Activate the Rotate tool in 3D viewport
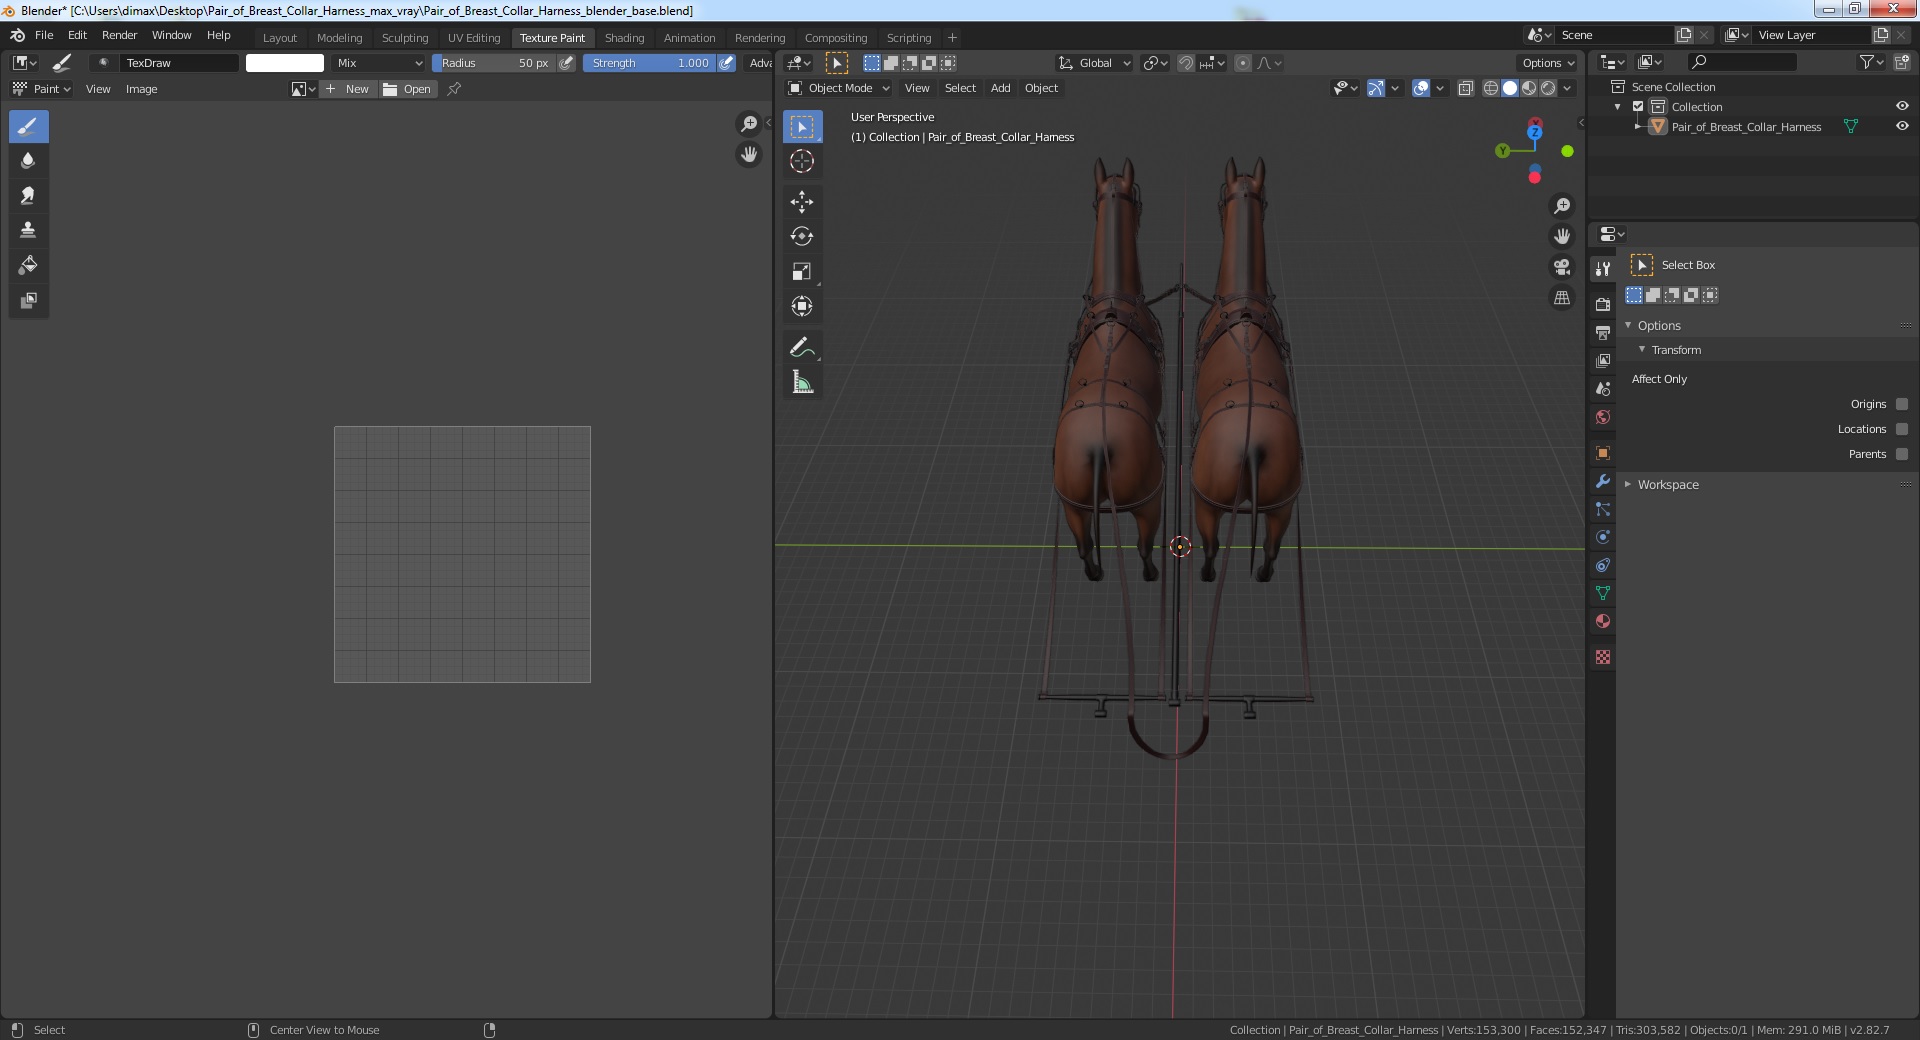Viewport: 1920px width, 1040px height. click(802, 237)
